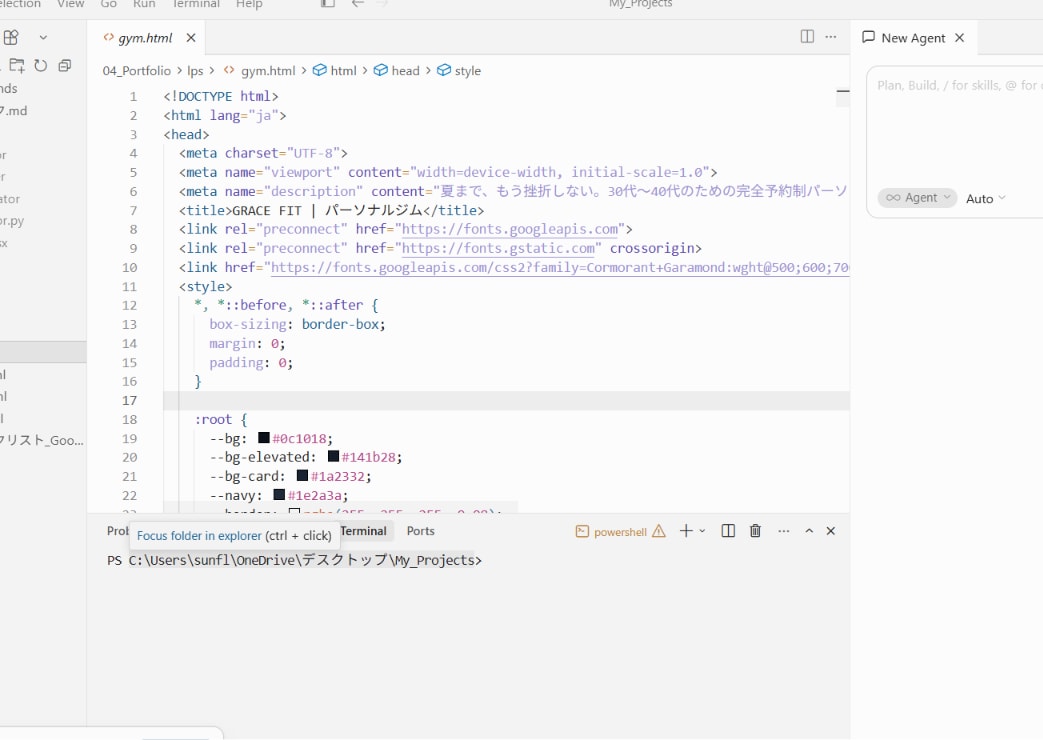Viewport: 1043px width, 740px height.
Task: Select the gym.html editor tab
Action: click(145, 38)
